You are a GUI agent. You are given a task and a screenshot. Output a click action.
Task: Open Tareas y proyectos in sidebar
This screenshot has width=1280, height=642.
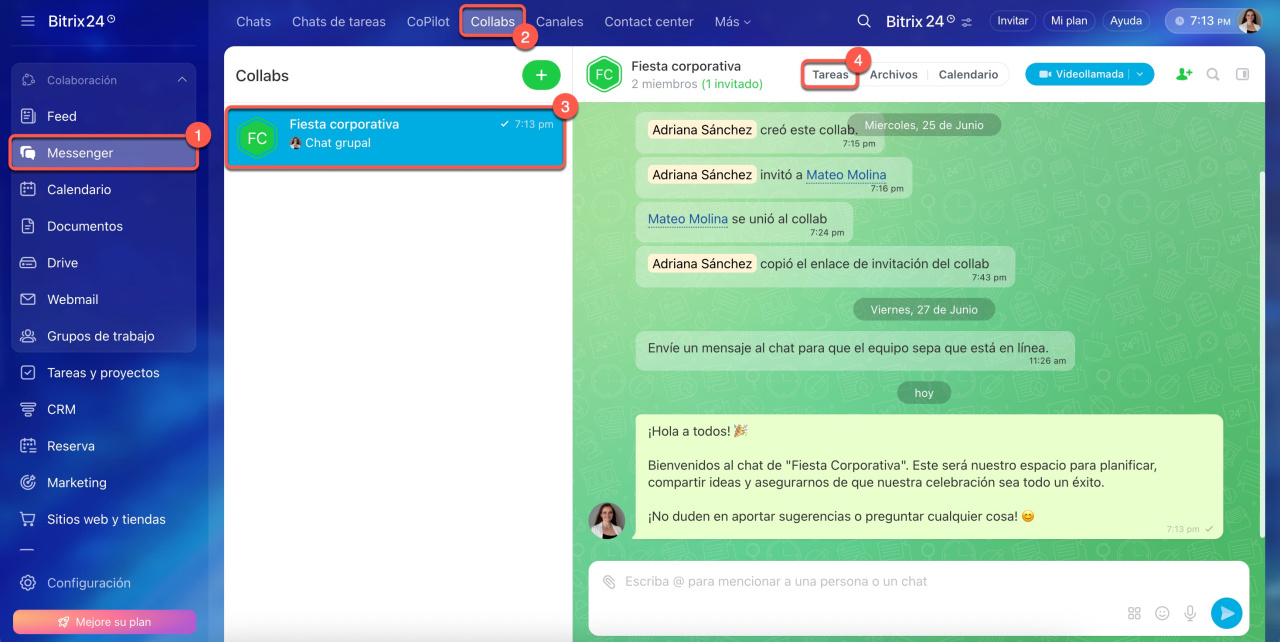tap(103, 373)
